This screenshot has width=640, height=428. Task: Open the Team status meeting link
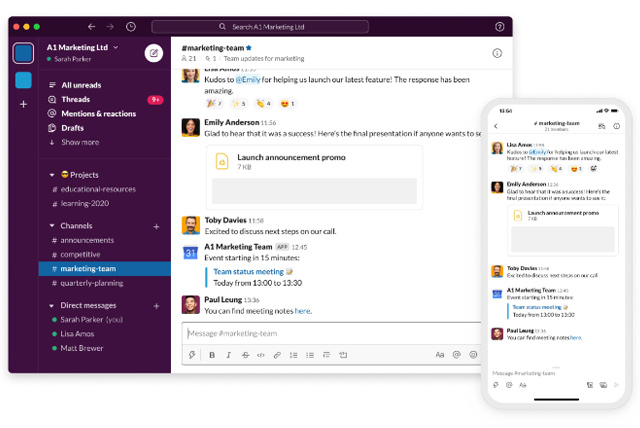[x=249, y=272]
